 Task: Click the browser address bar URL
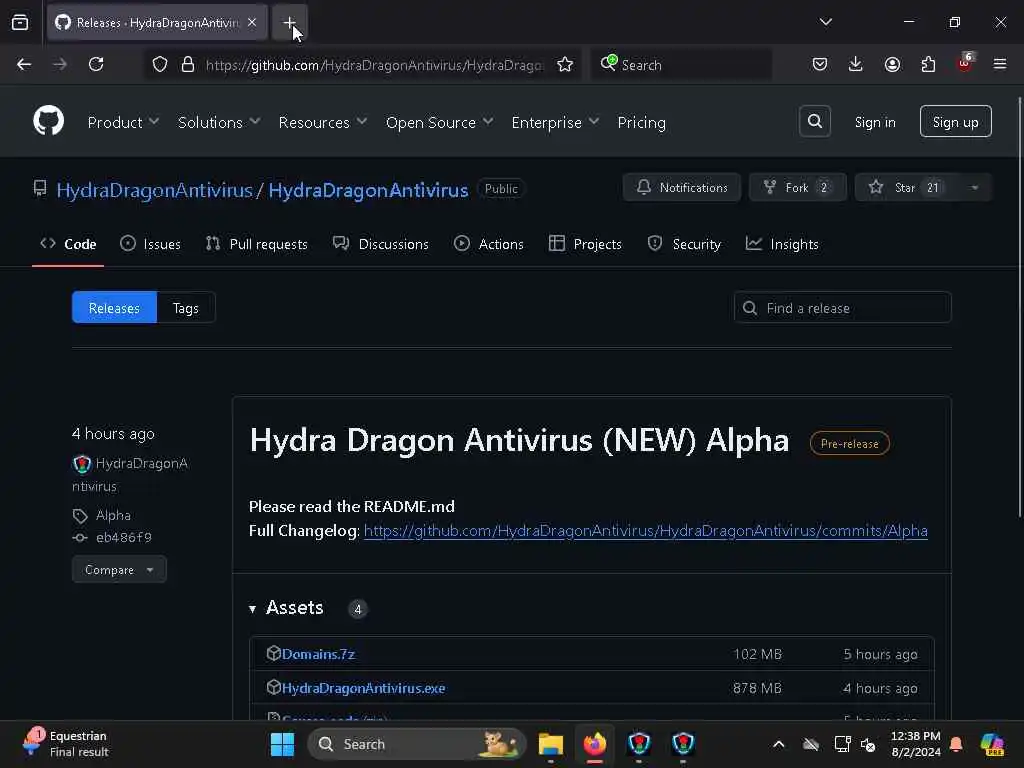[x=374, y=65]
